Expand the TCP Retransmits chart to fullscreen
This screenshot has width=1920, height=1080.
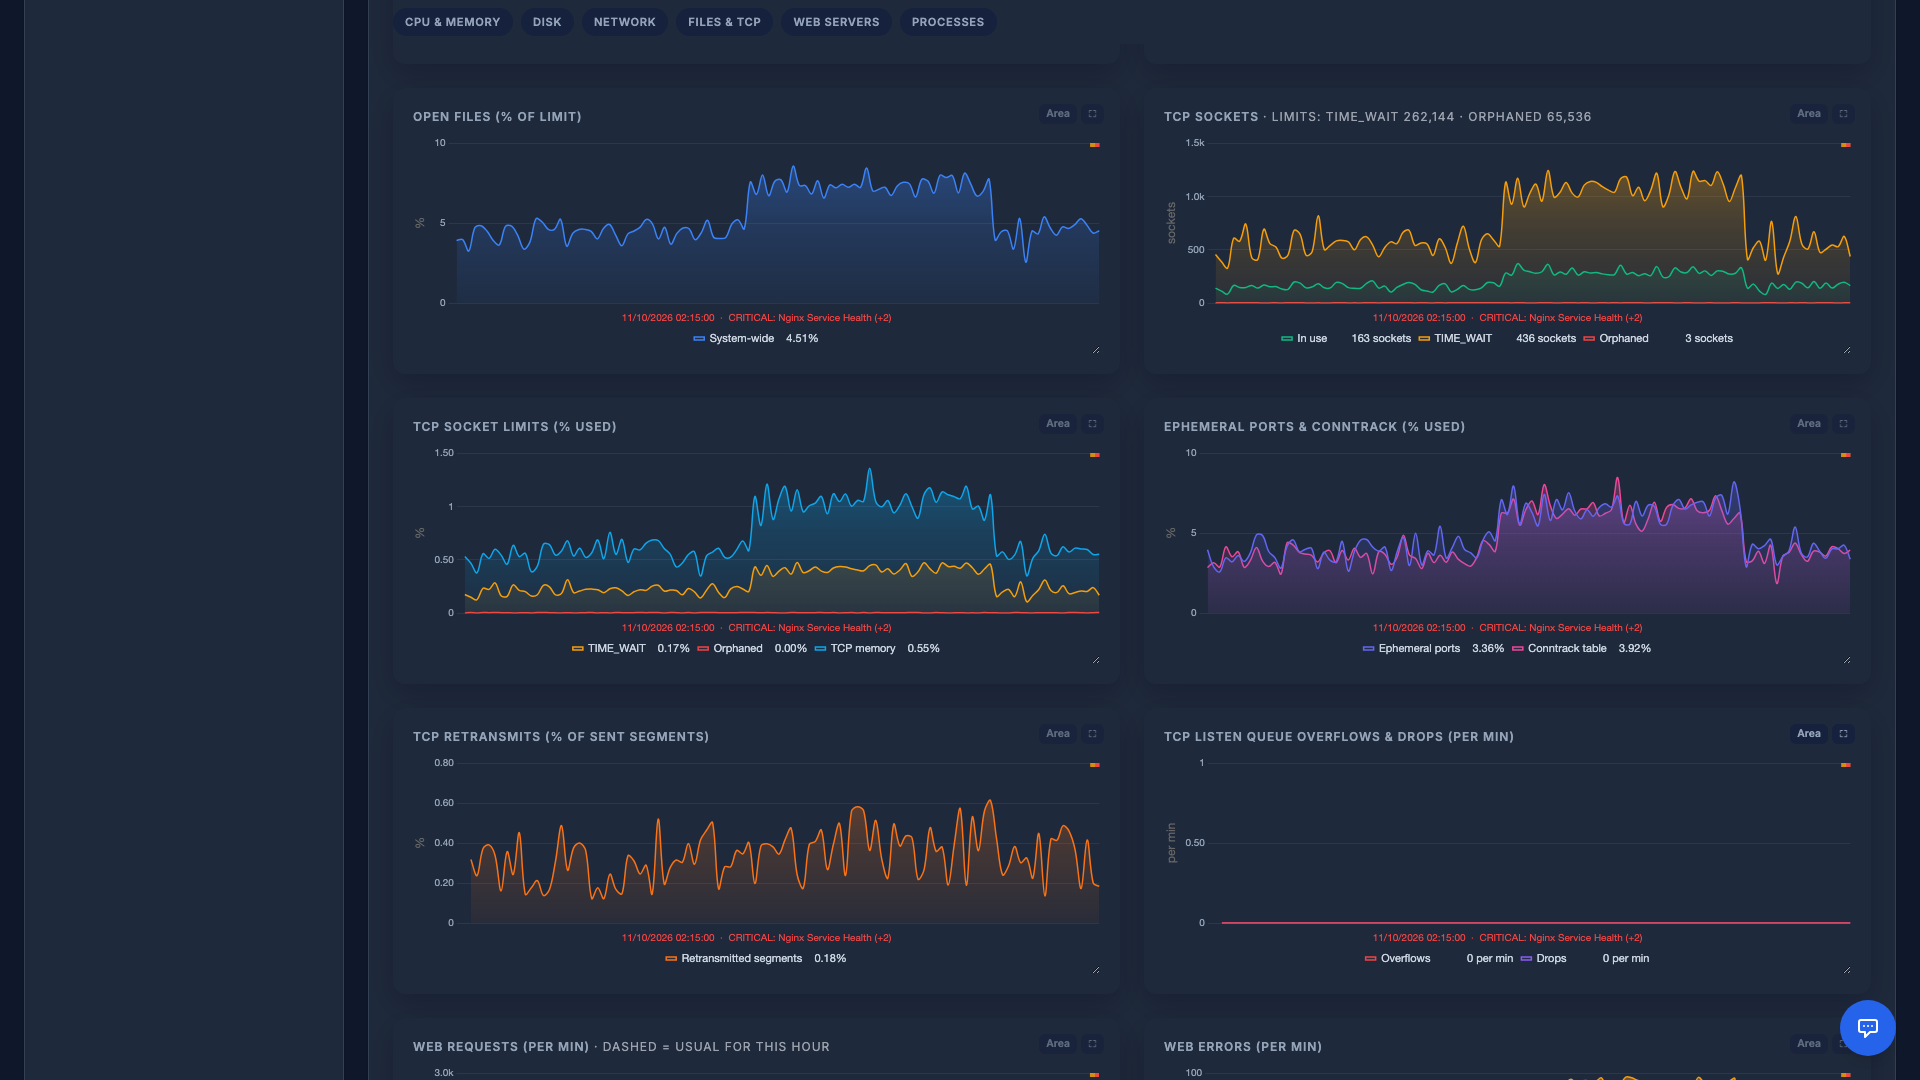(x=1092, y=734)
